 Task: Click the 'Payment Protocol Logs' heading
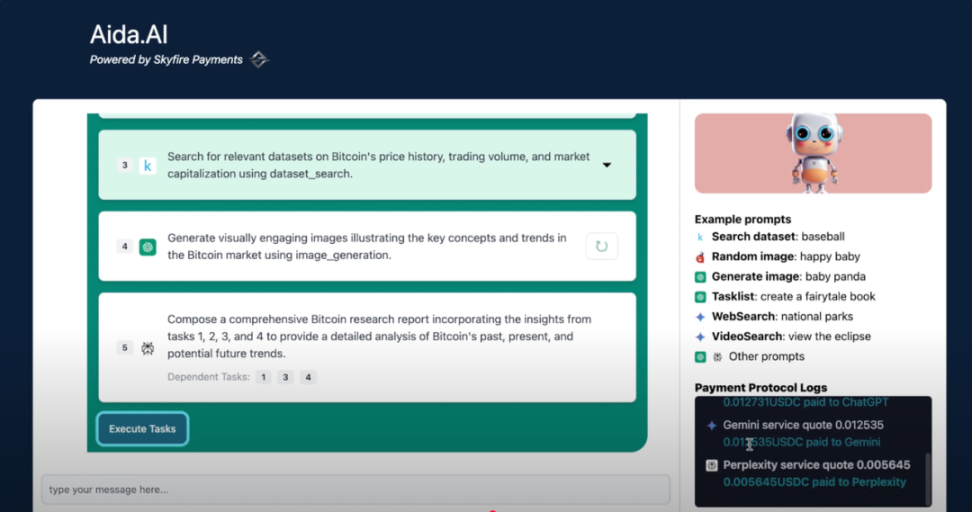(761, 387)
